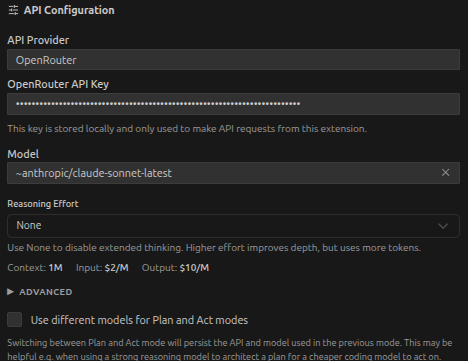Screen dimensions: 468x361
Task: Click the 'Reasoning Effort' label
Action: click(43, 204)
